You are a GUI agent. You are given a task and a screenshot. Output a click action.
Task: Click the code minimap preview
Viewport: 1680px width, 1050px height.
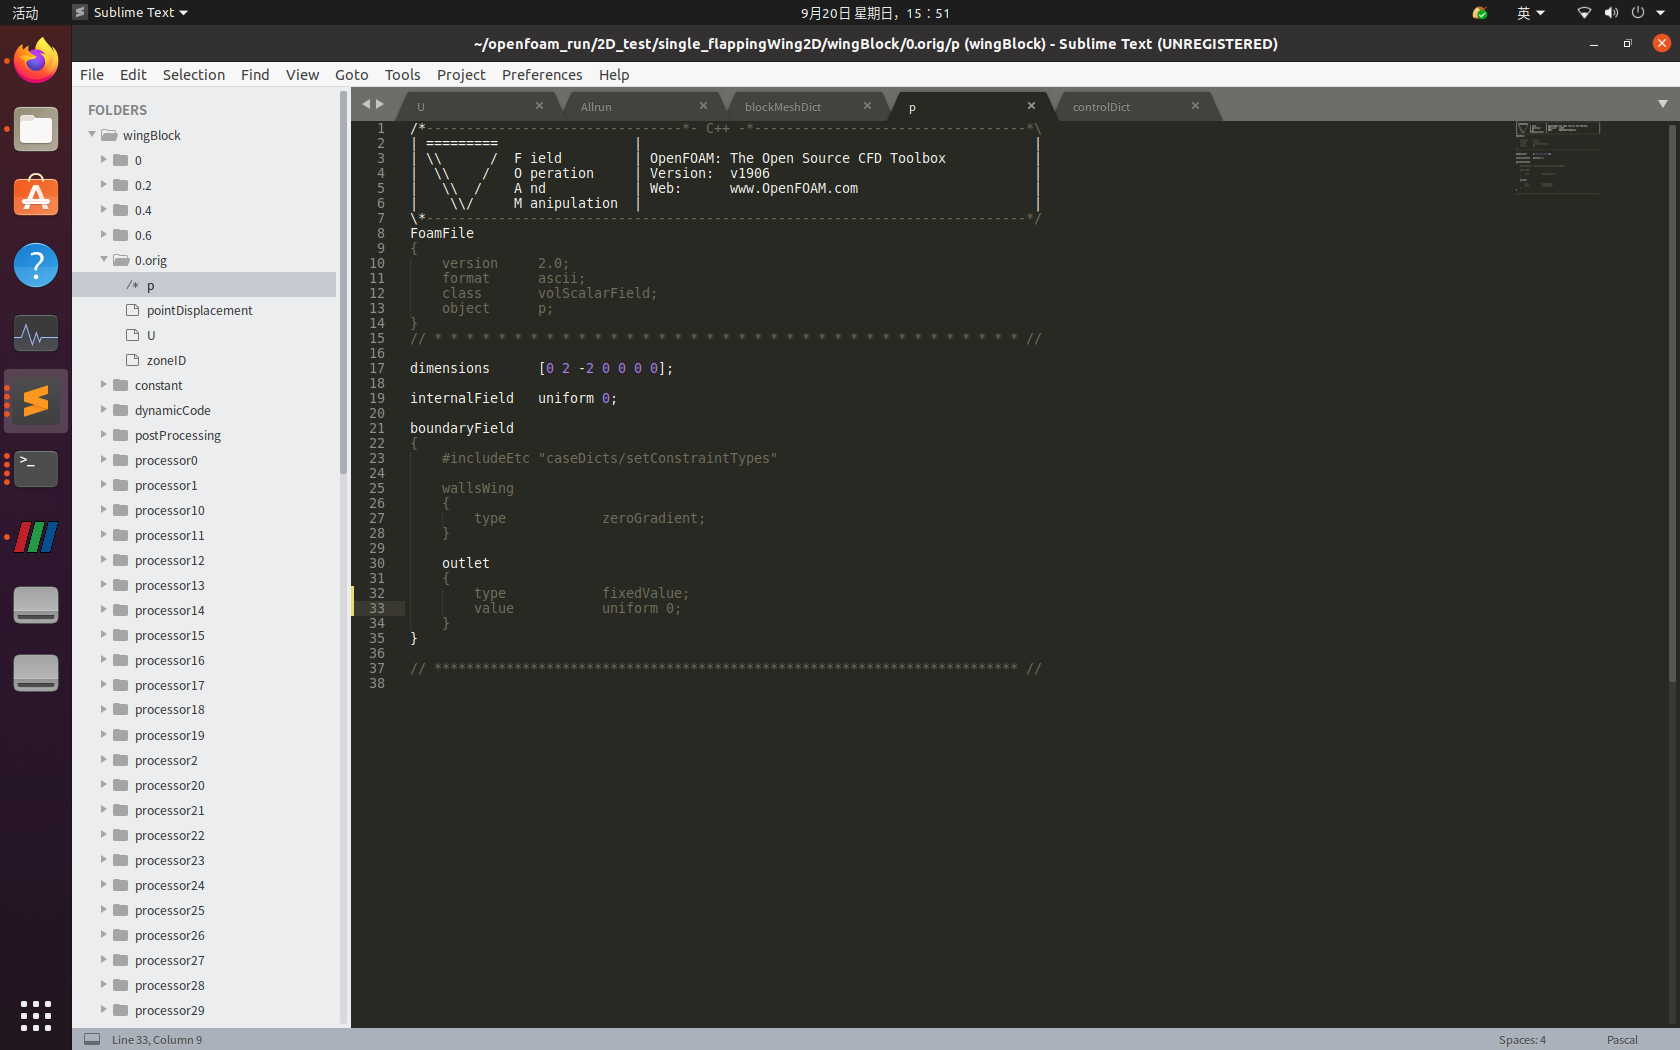pos(1558,157)
